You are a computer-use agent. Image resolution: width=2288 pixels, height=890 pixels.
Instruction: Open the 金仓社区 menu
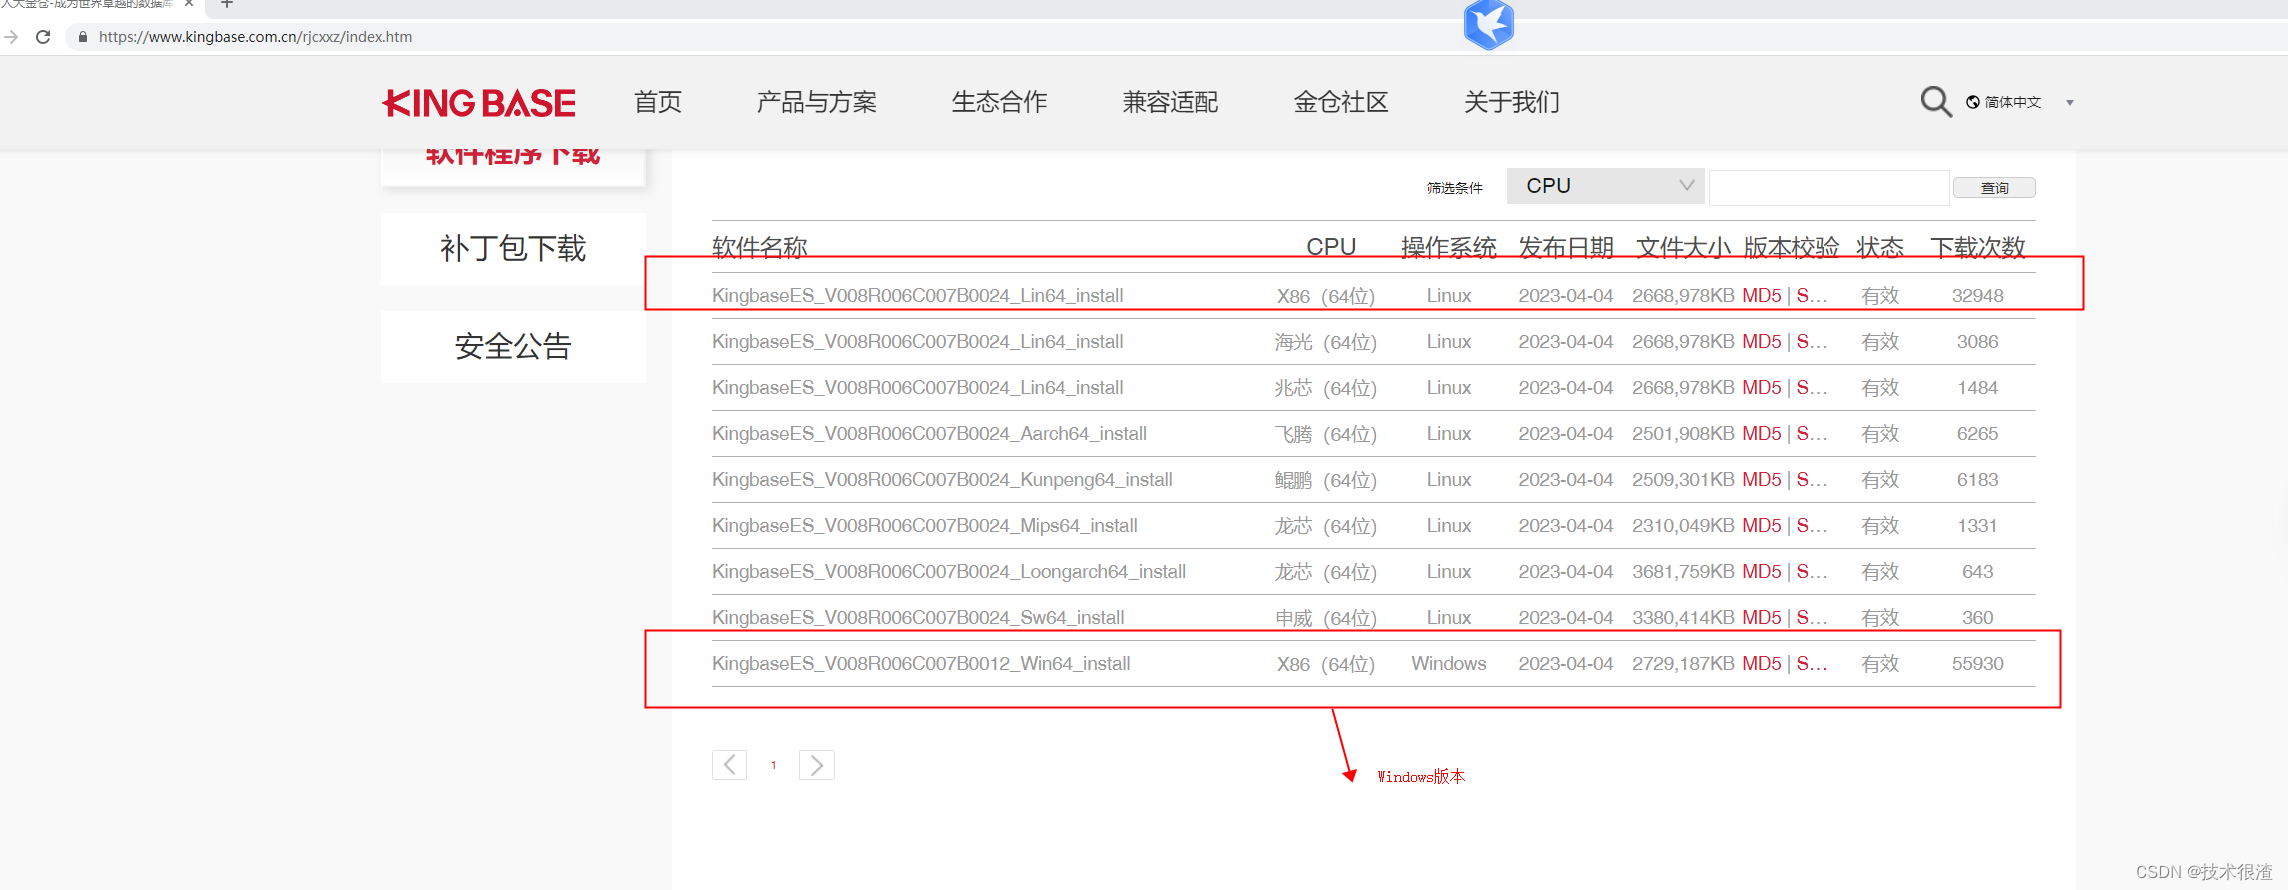1341,102
